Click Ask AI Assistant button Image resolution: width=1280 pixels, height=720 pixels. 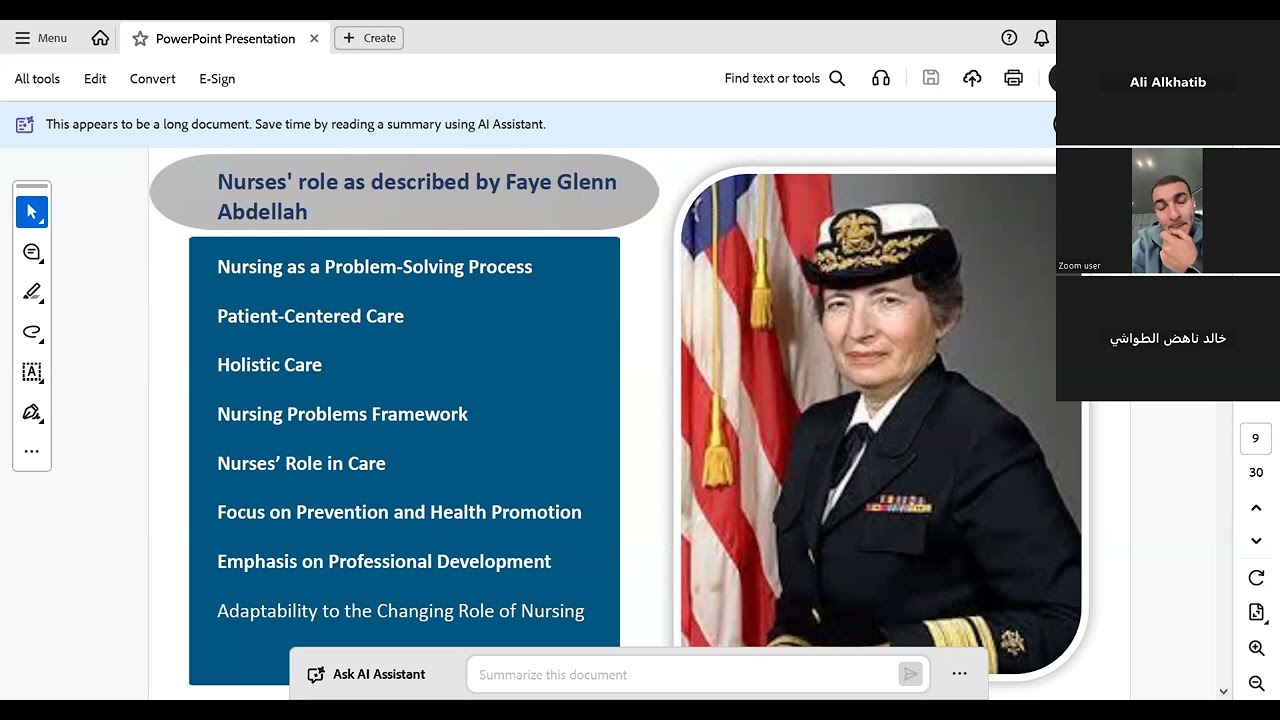point(366,674)
